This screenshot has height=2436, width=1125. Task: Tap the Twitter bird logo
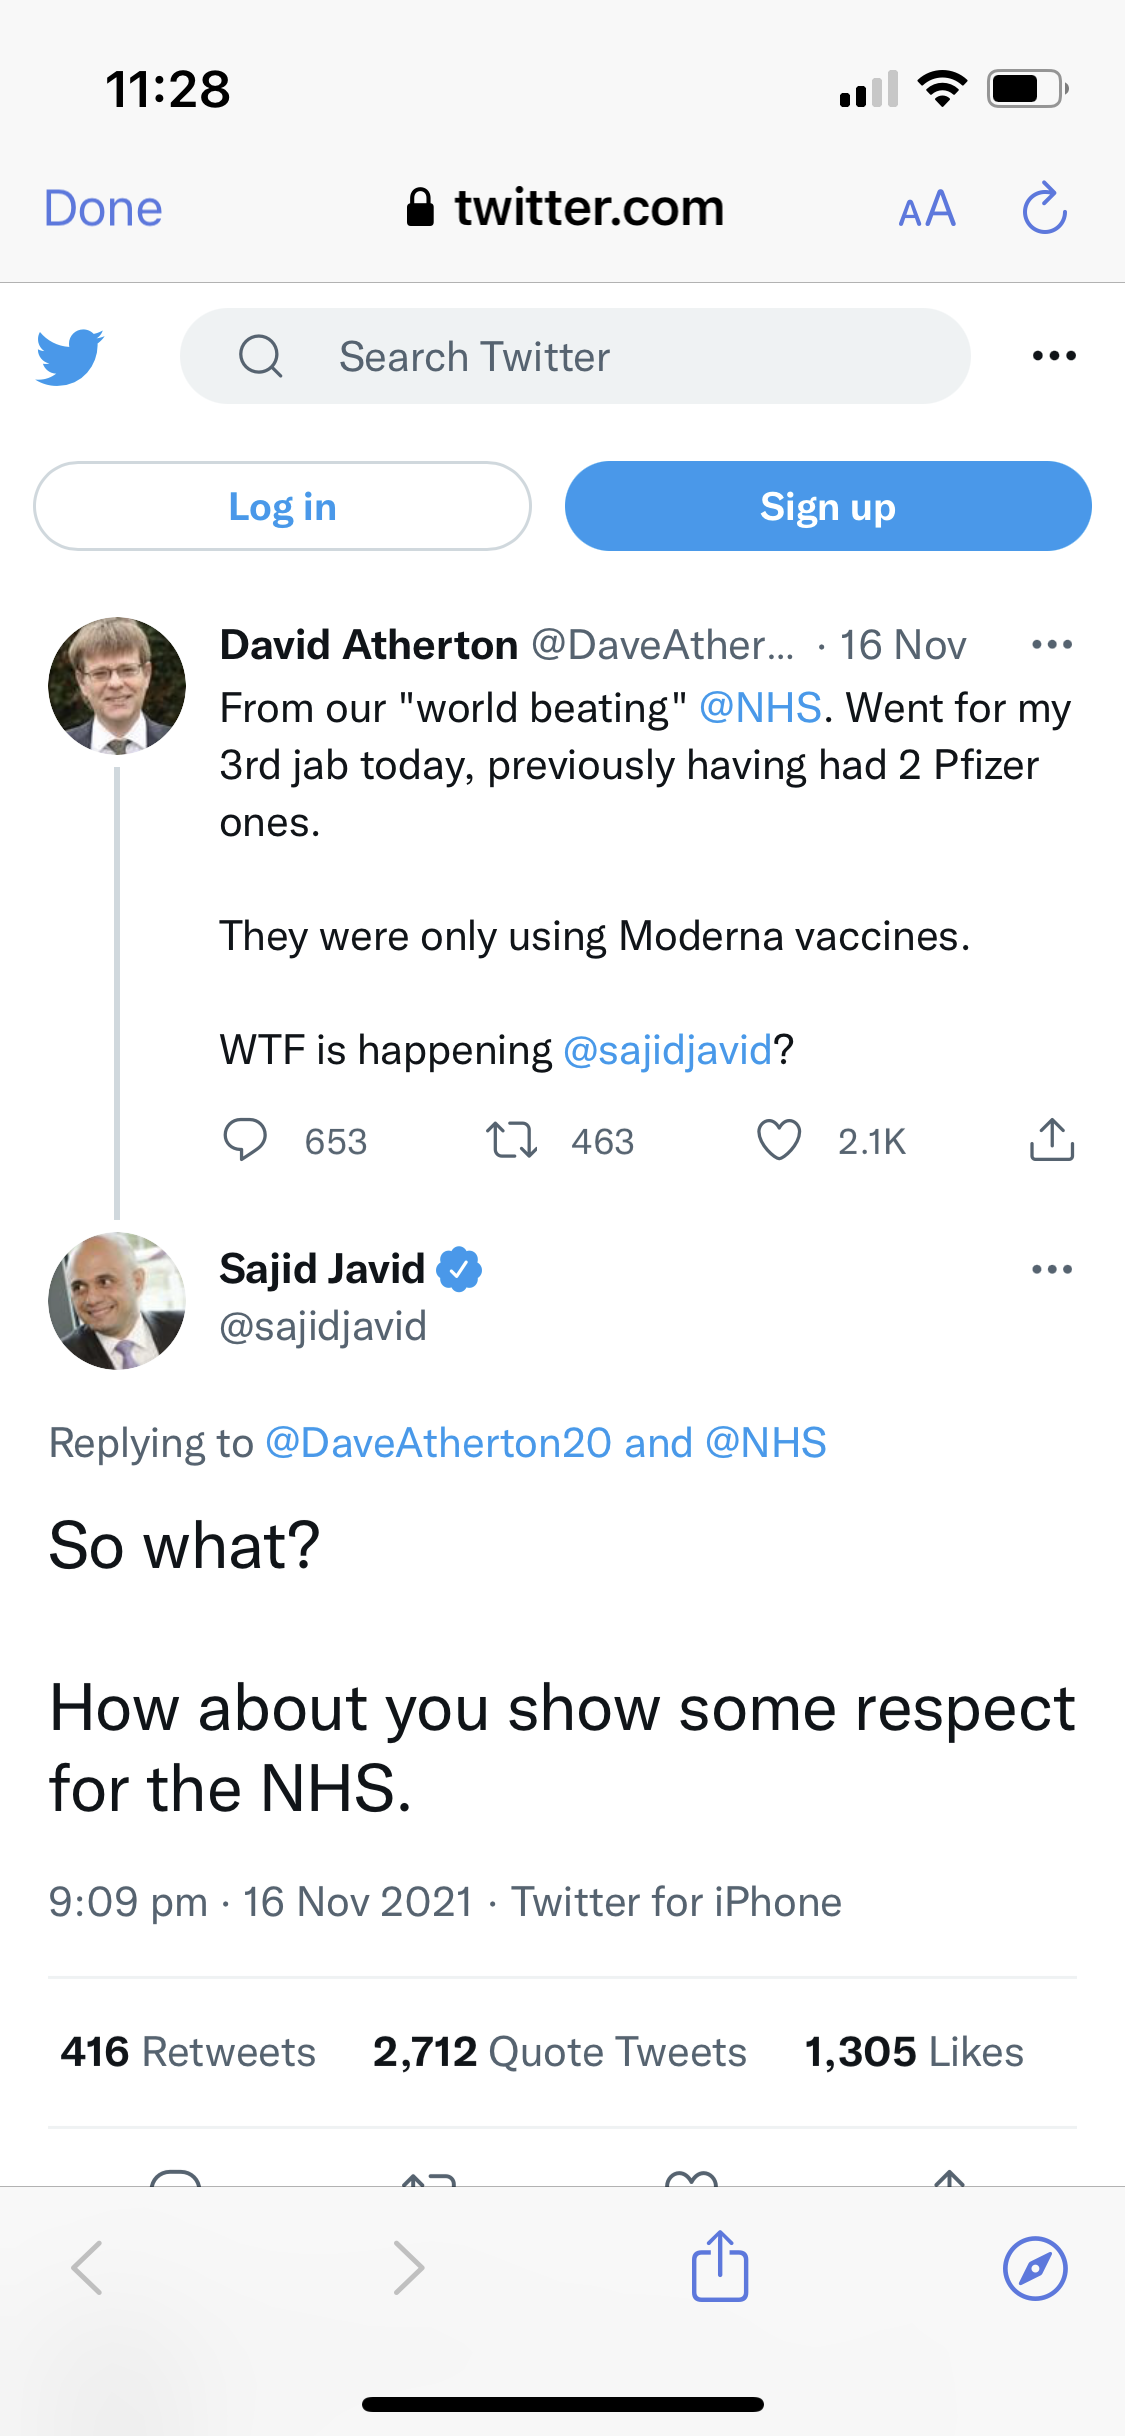(70, 356)
